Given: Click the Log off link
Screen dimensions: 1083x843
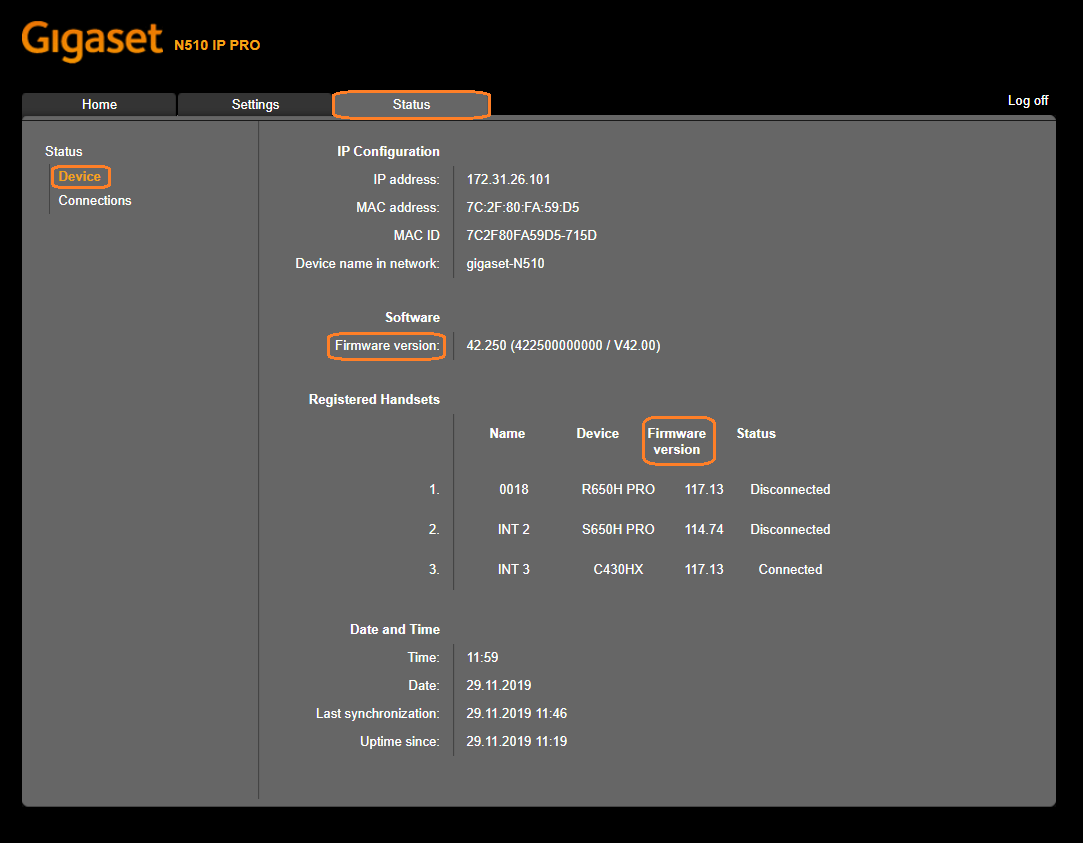Looking at the screenshot, I should point(1027,100).
